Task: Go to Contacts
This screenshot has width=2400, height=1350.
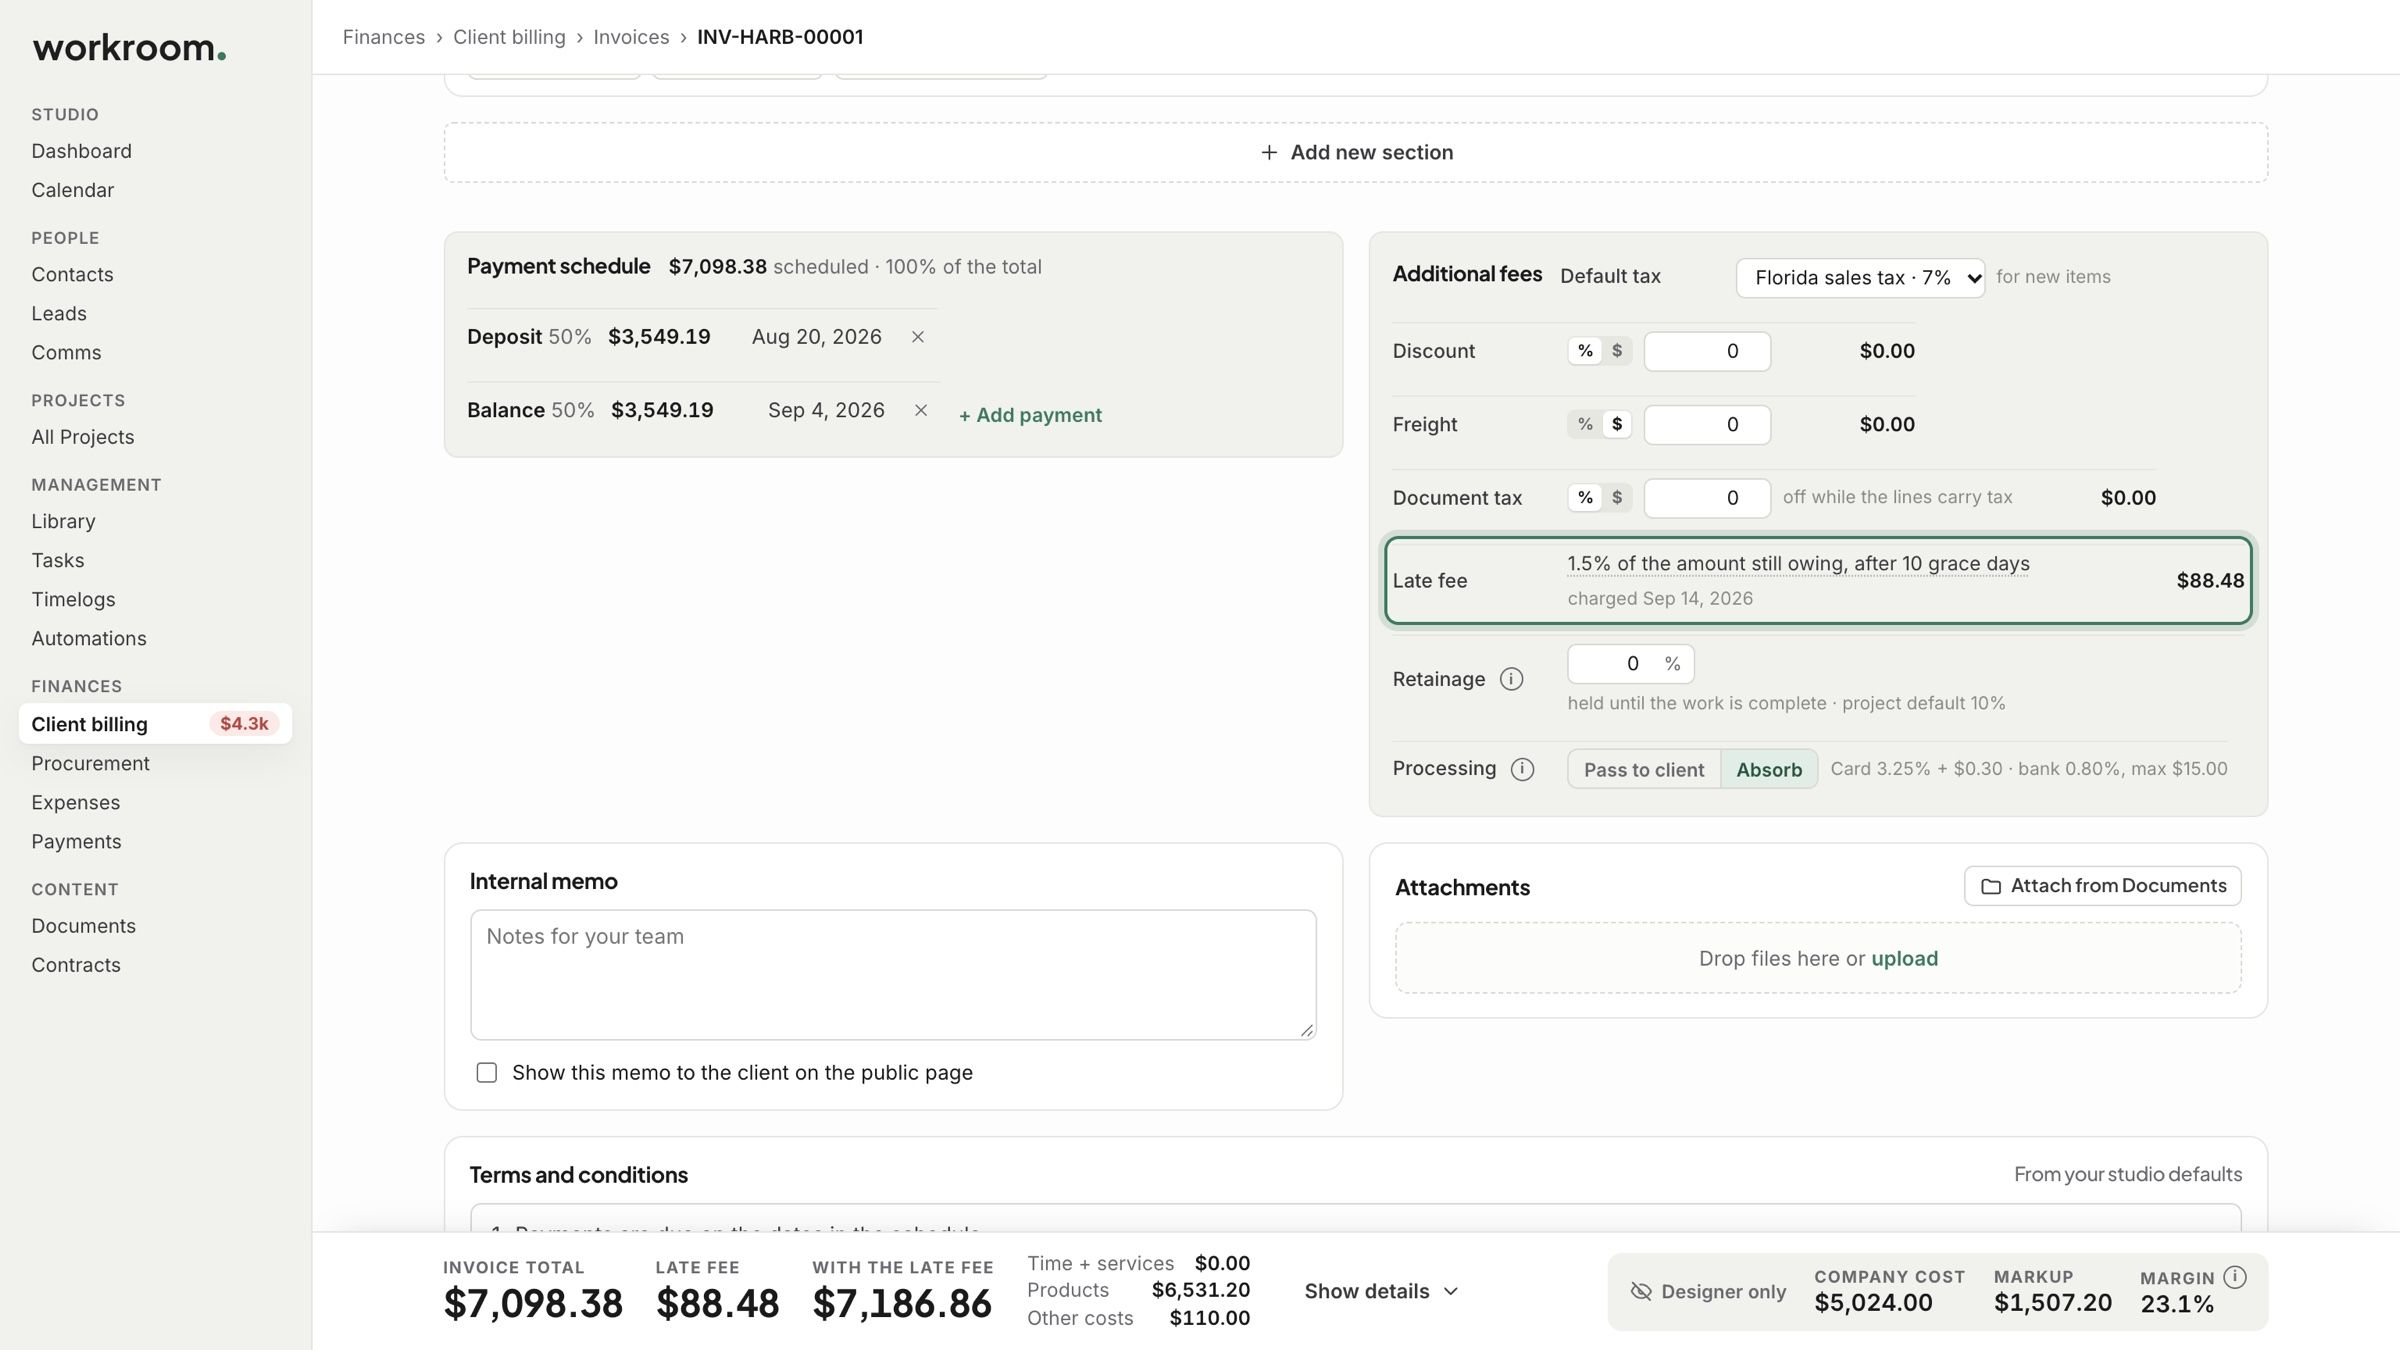Action: tap(72, 274)
